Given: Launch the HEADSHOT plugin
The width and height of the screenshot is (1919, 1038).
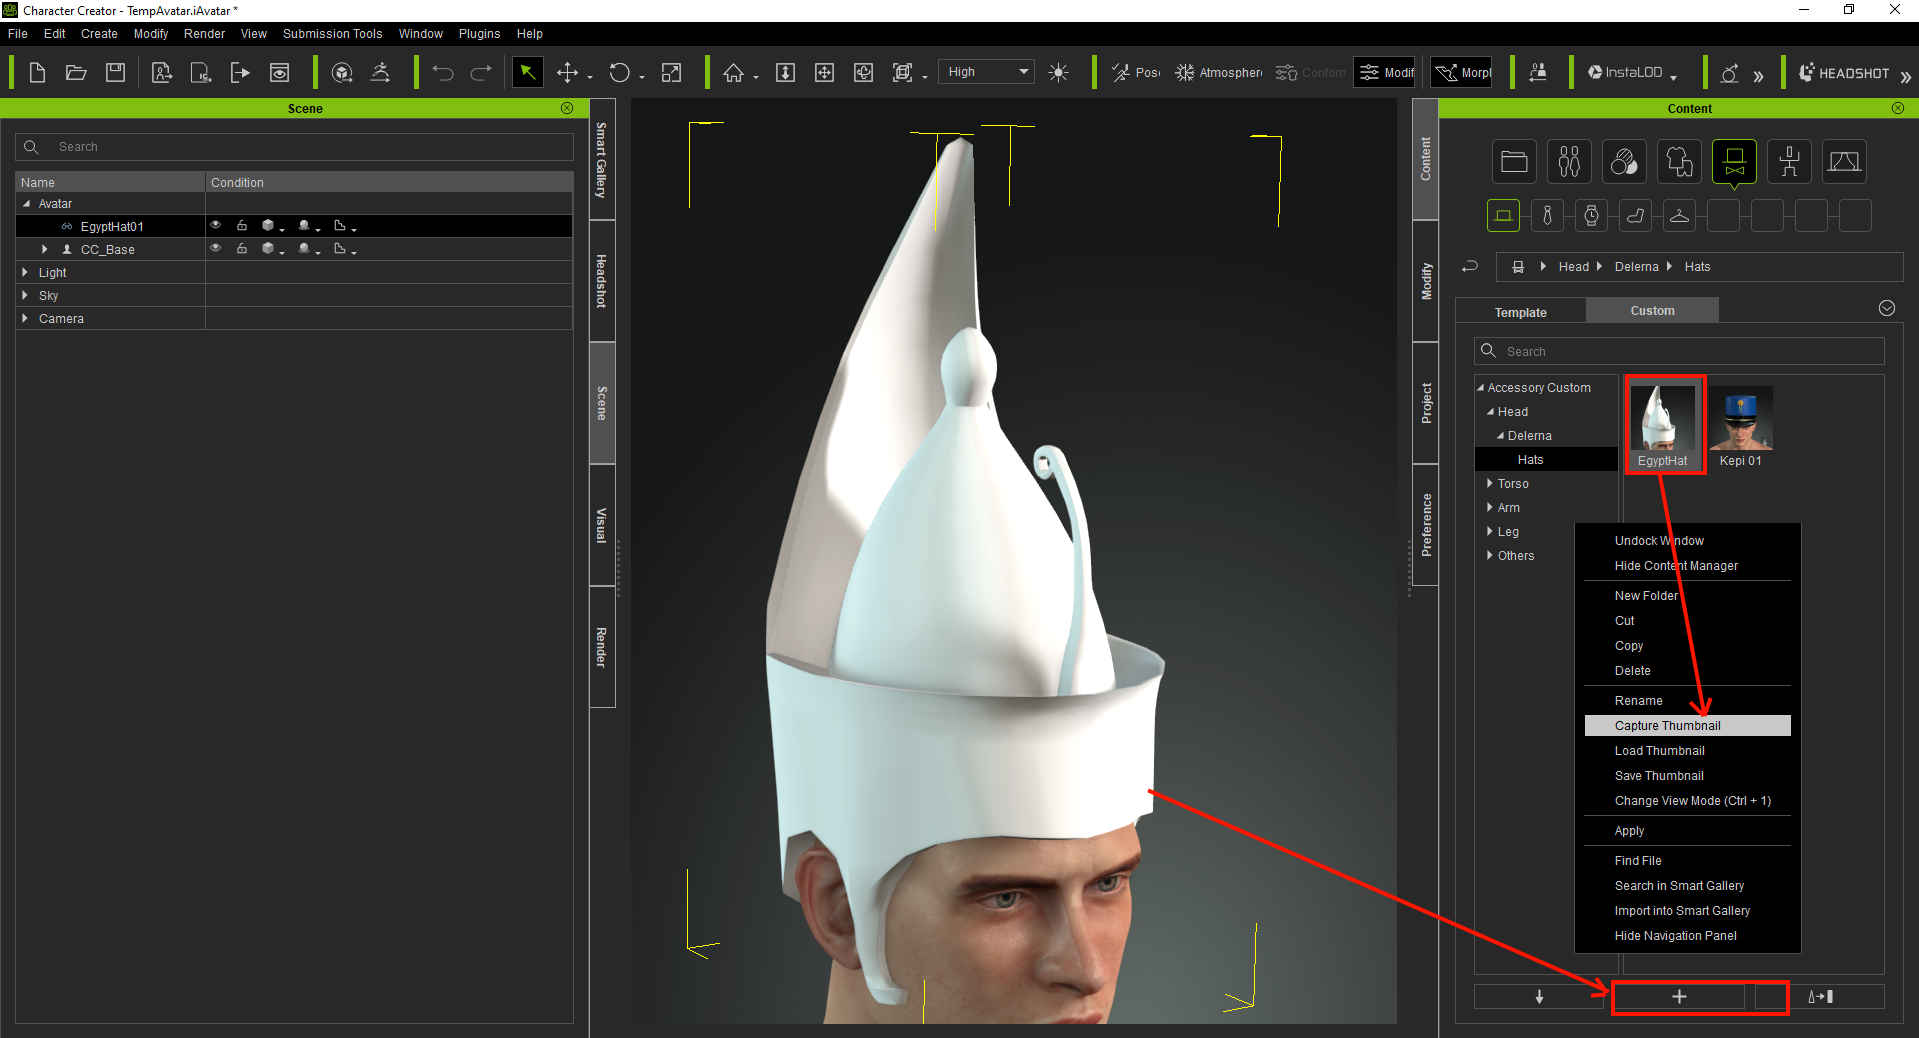Looking at the screenshot, I should click(x=1844, y=73).
